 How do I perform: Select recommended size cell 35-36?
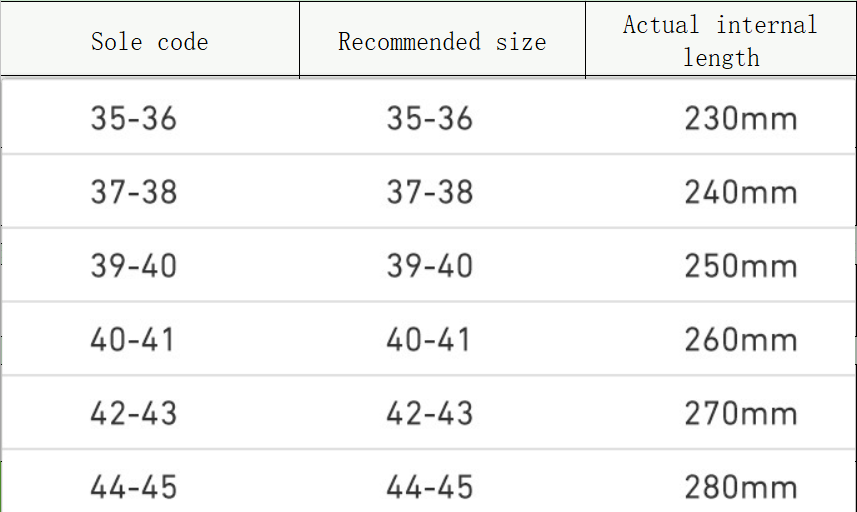(x=429, y=119)
